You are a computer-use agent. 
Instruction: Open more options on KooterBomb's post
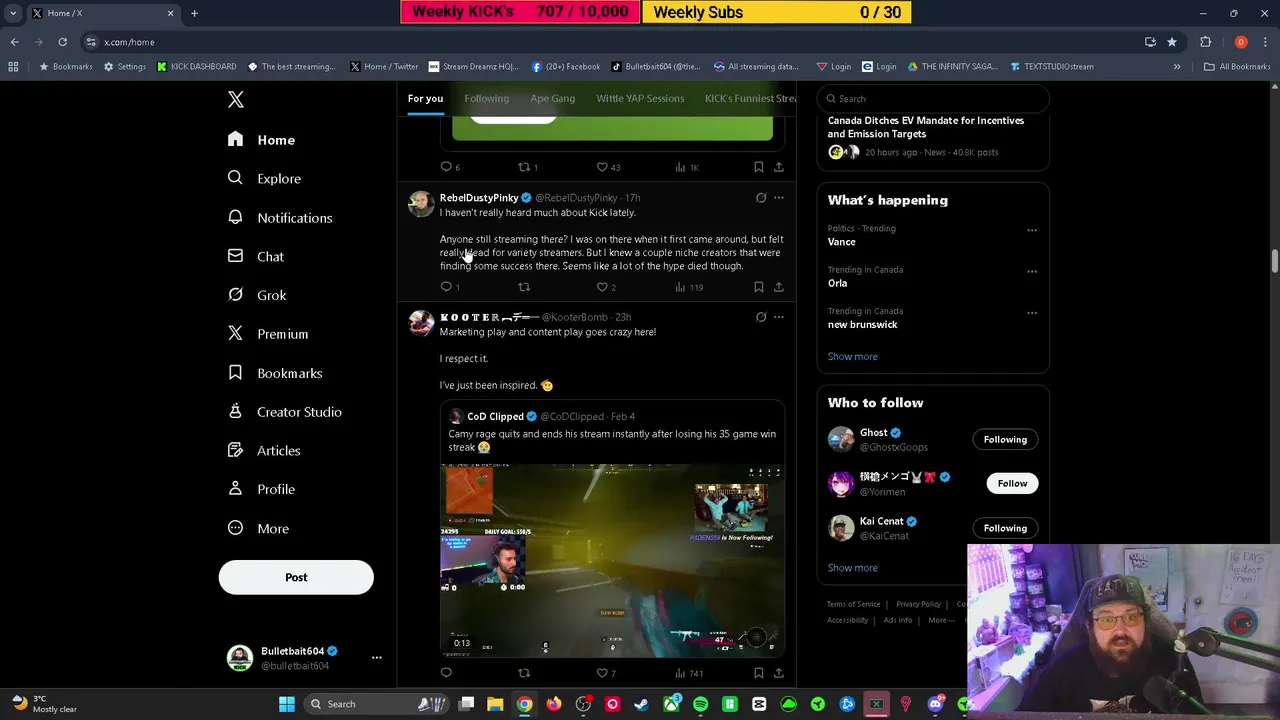click(779, 317)
